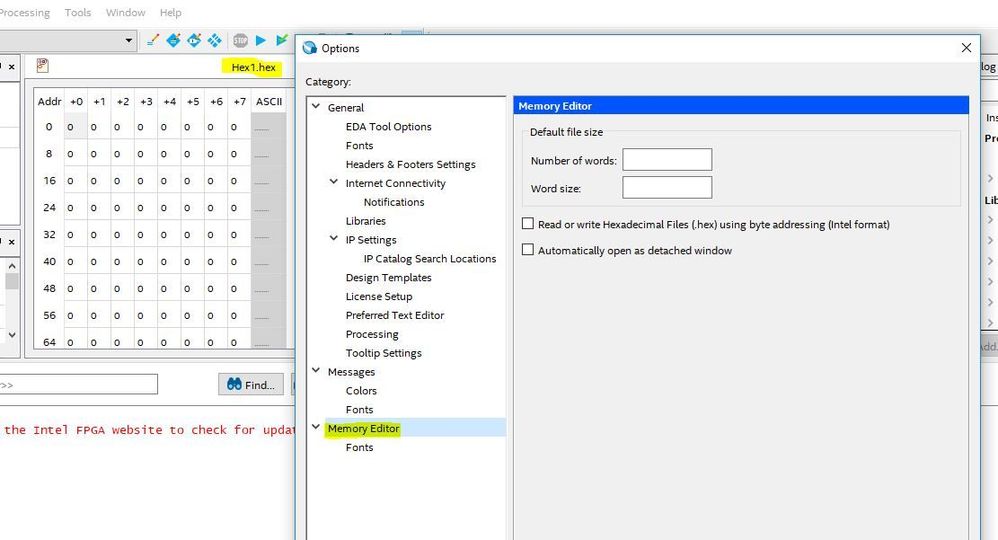Open the Help menu
This screenshot has width=998, height=540.
point(170,12)
